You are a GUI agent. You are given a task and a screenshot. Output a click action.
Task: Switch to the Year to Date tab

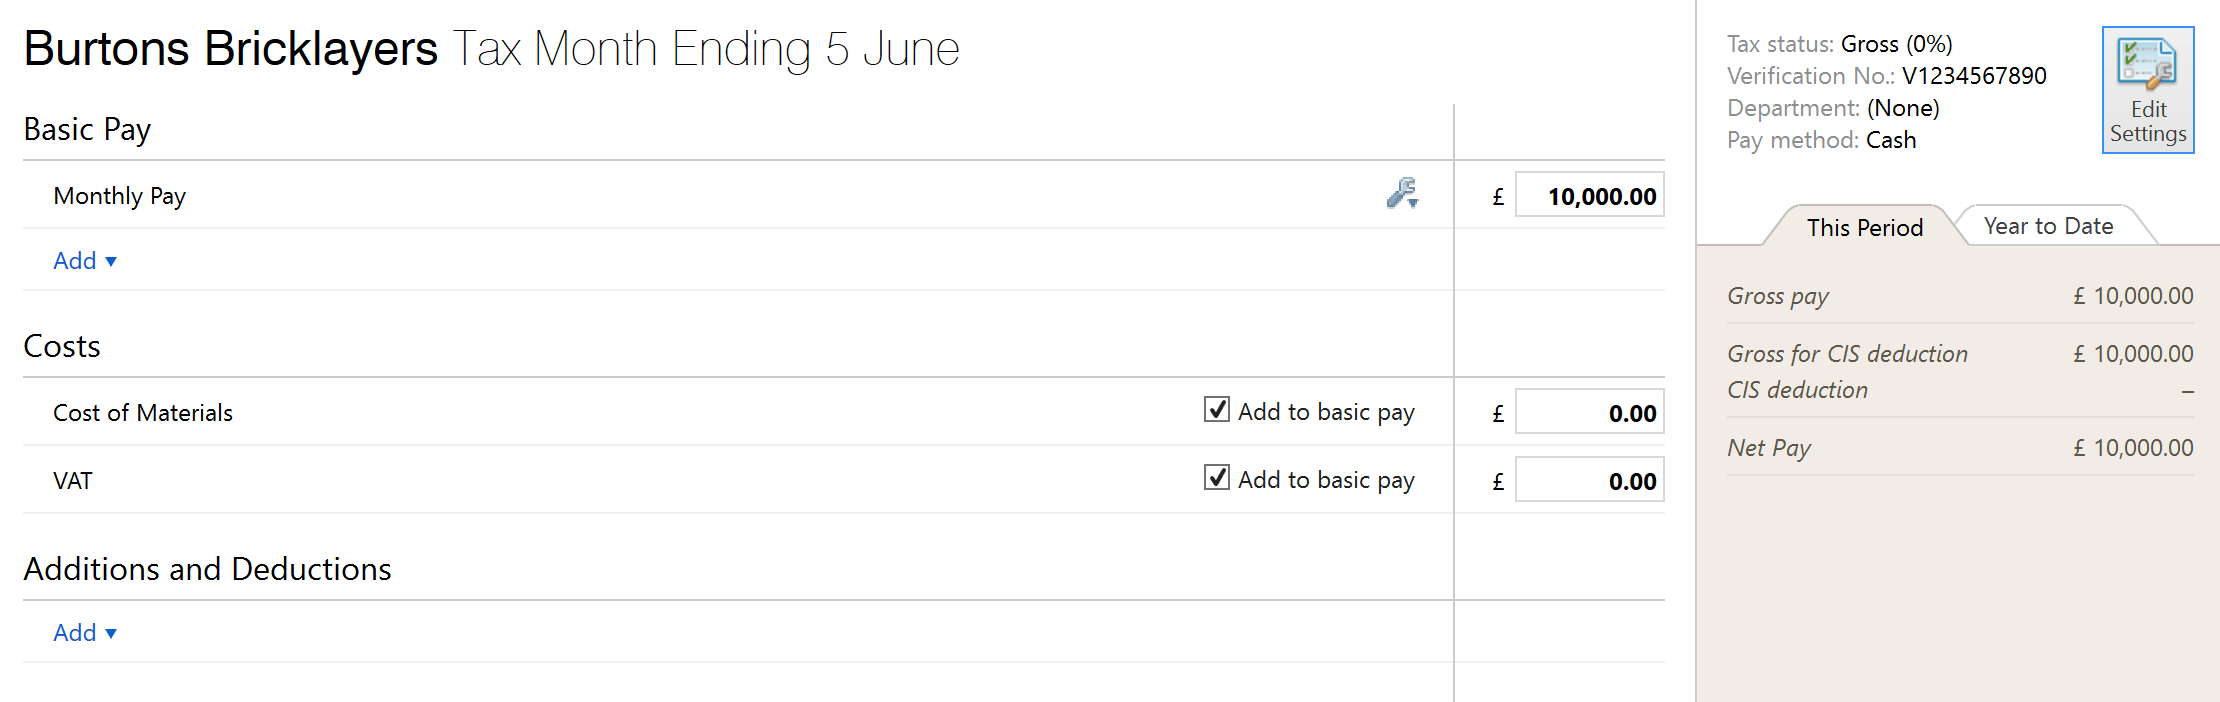click(x=2049, y=225)
